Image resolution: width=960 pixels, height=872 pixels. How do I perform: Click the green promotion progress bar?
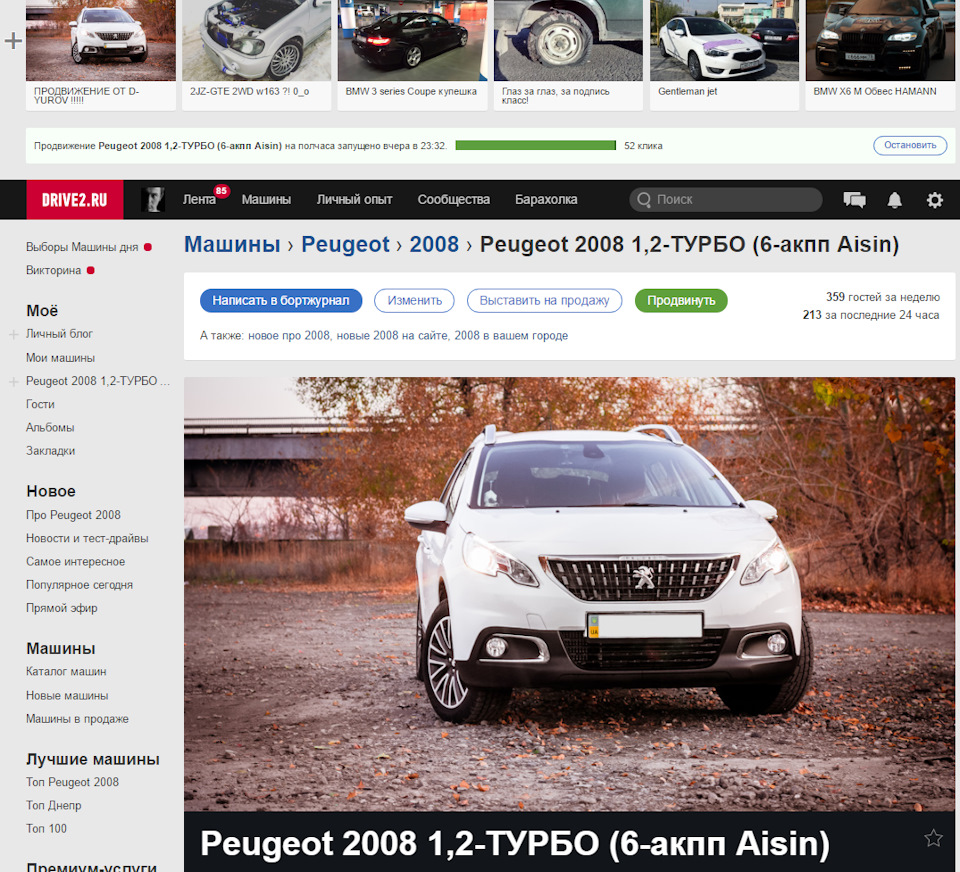(x=535, y=145)
